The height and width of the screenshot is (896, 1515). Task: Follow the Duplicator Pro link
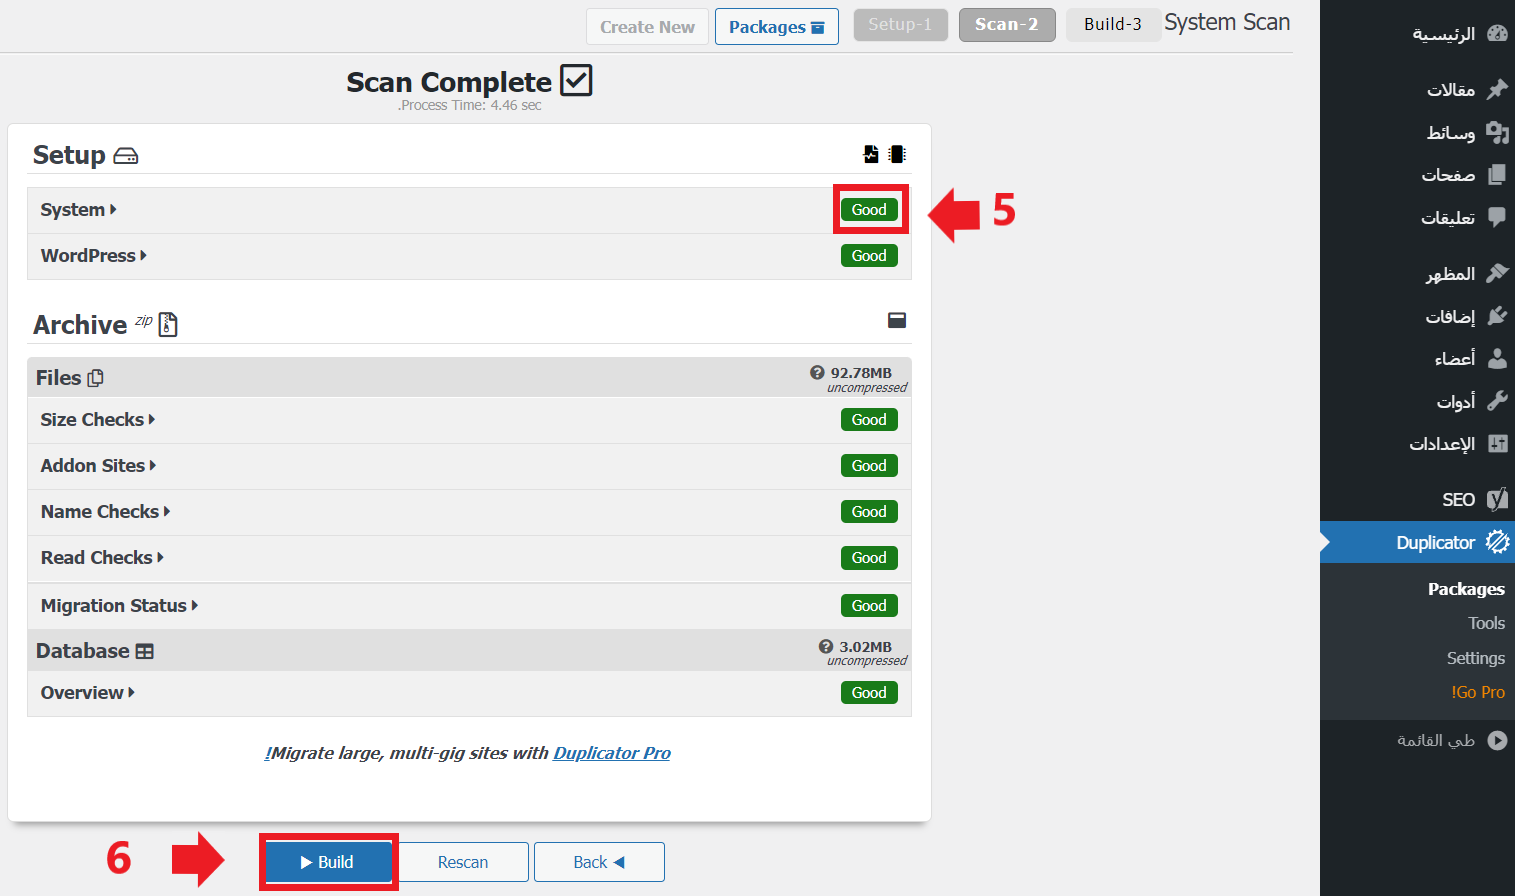611,753
